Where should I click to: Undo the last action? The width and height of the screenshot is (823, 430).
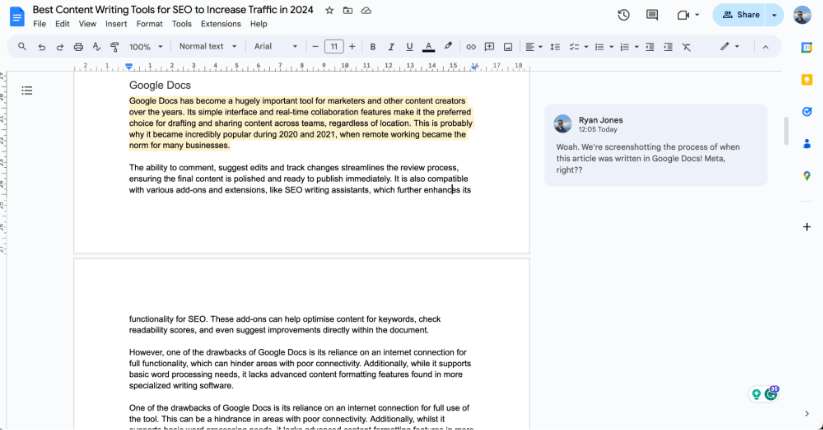[x=41, y=47]
